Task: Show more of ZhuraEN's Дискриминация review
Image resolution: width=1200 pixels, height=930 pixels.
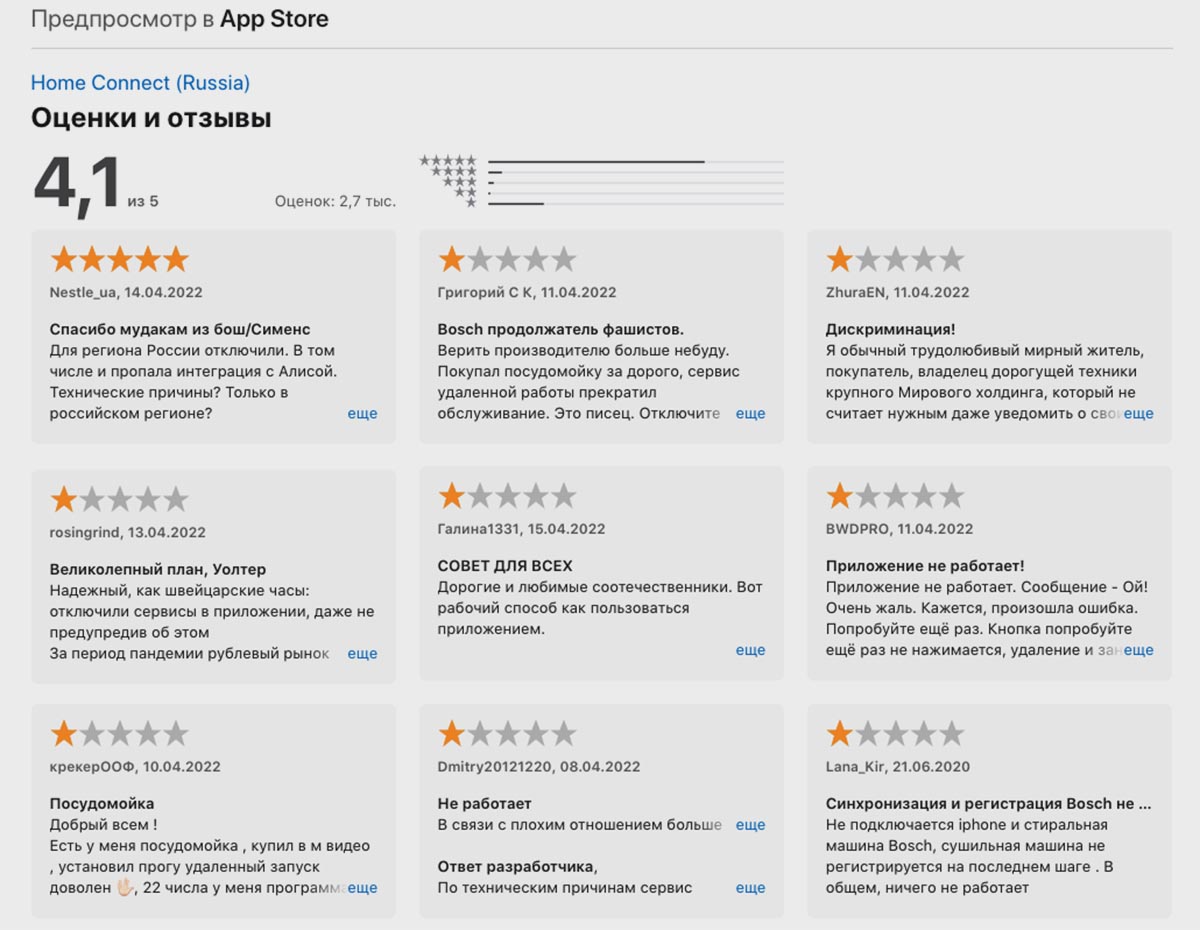Action: [x=1138, y=413]
